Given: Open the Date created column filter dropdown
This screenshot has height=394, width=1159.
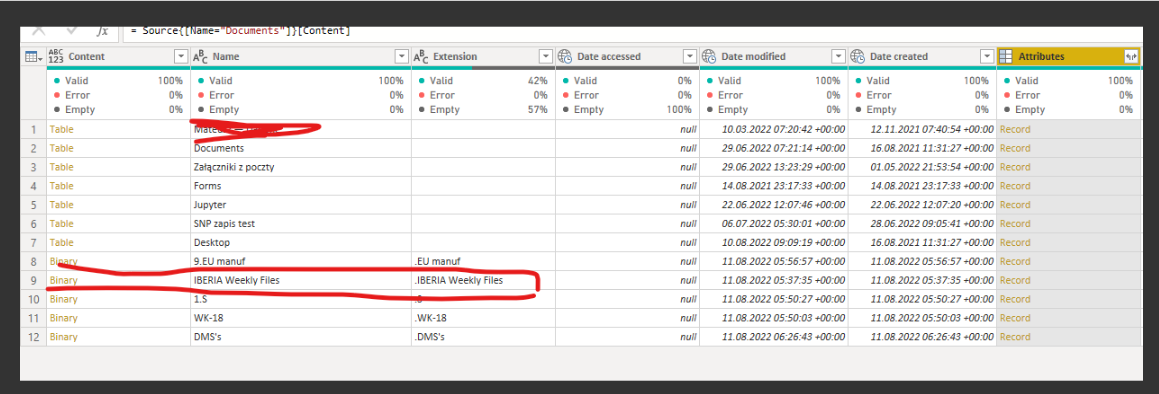Looking at the screenshot, I should pyautogui.click(x=987, y=56).
